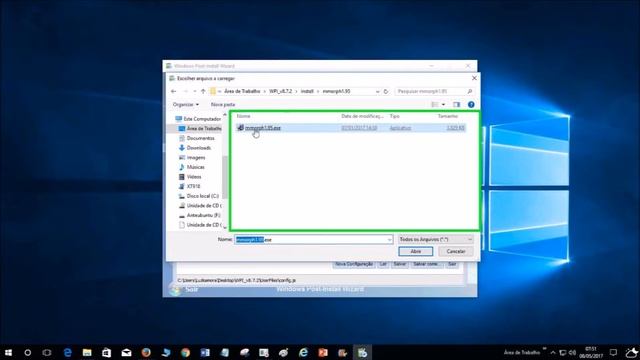Open the filename field dropdown arrow
640x360 pixels.
389,240
